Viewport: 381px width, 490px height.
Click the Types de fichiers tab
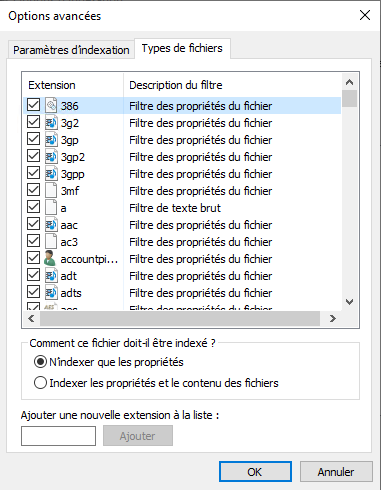pyautogui.click(x=182, y=49)
